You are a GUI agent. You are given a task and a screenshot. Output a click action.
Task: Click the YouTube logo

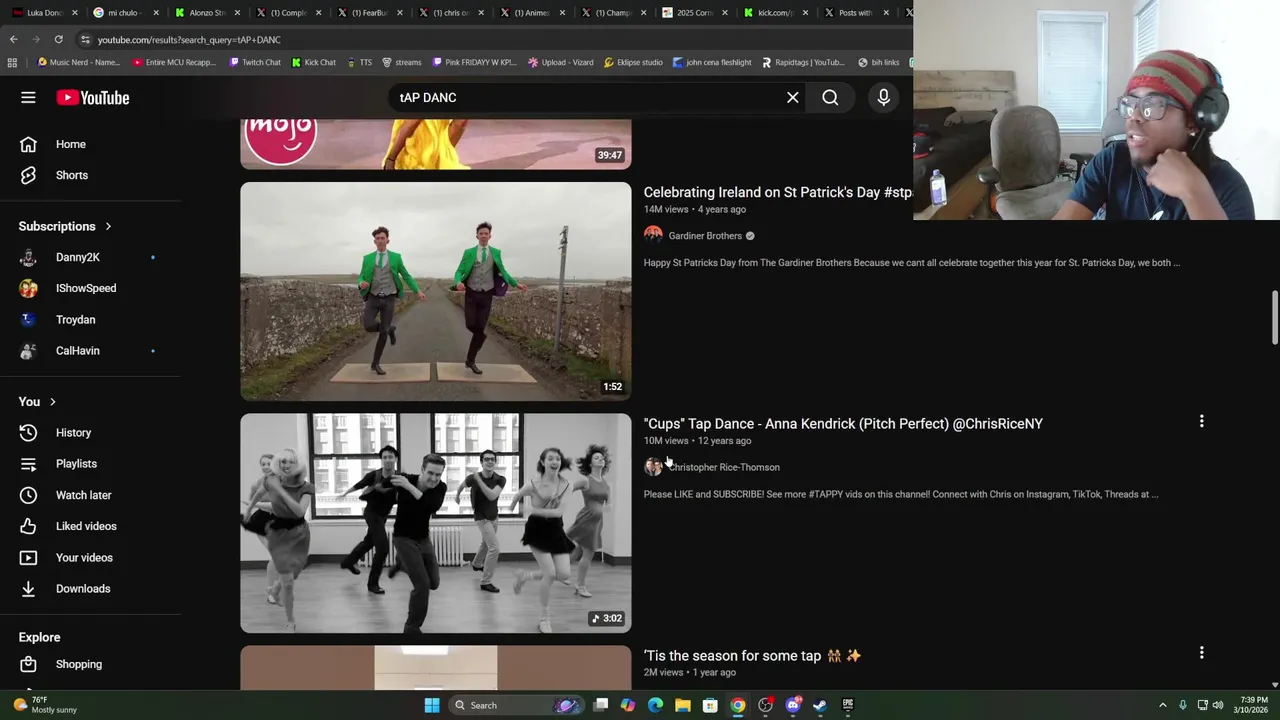(x=93, y=97)
